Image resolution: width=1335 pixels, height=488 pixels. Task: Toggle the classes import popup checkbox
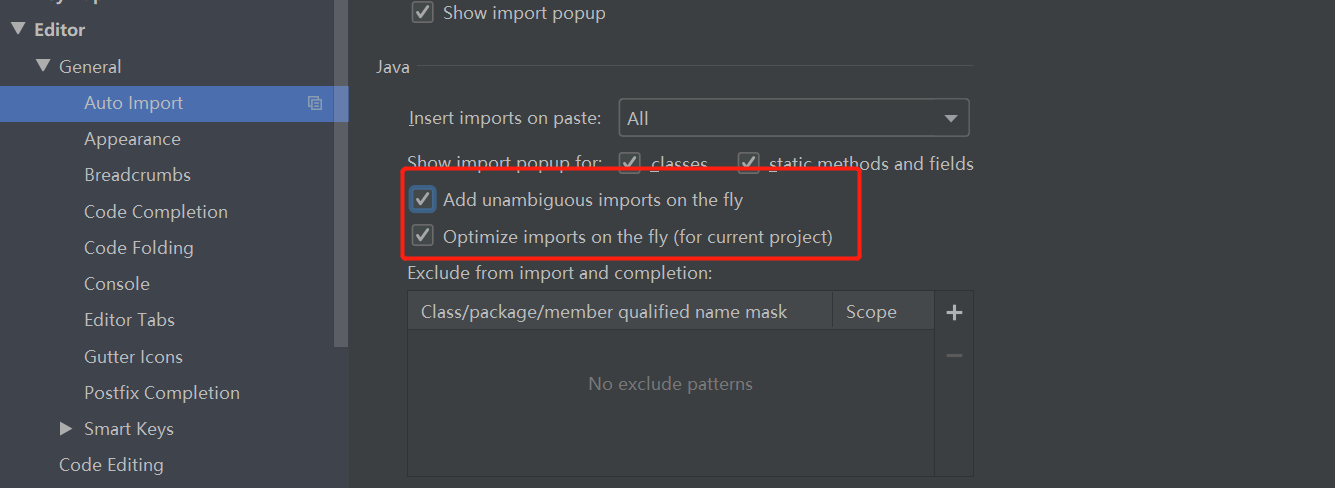pyautogui.click(x=630, y=163)
